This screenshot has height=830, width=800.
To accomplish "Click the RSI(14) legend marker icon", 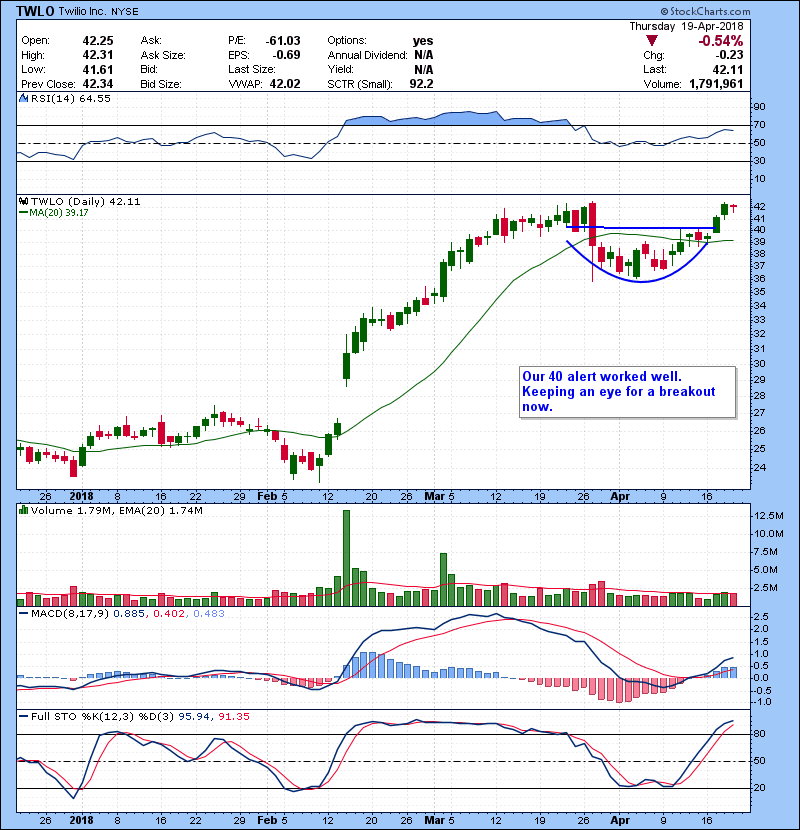I will click(x=24, y=99).
